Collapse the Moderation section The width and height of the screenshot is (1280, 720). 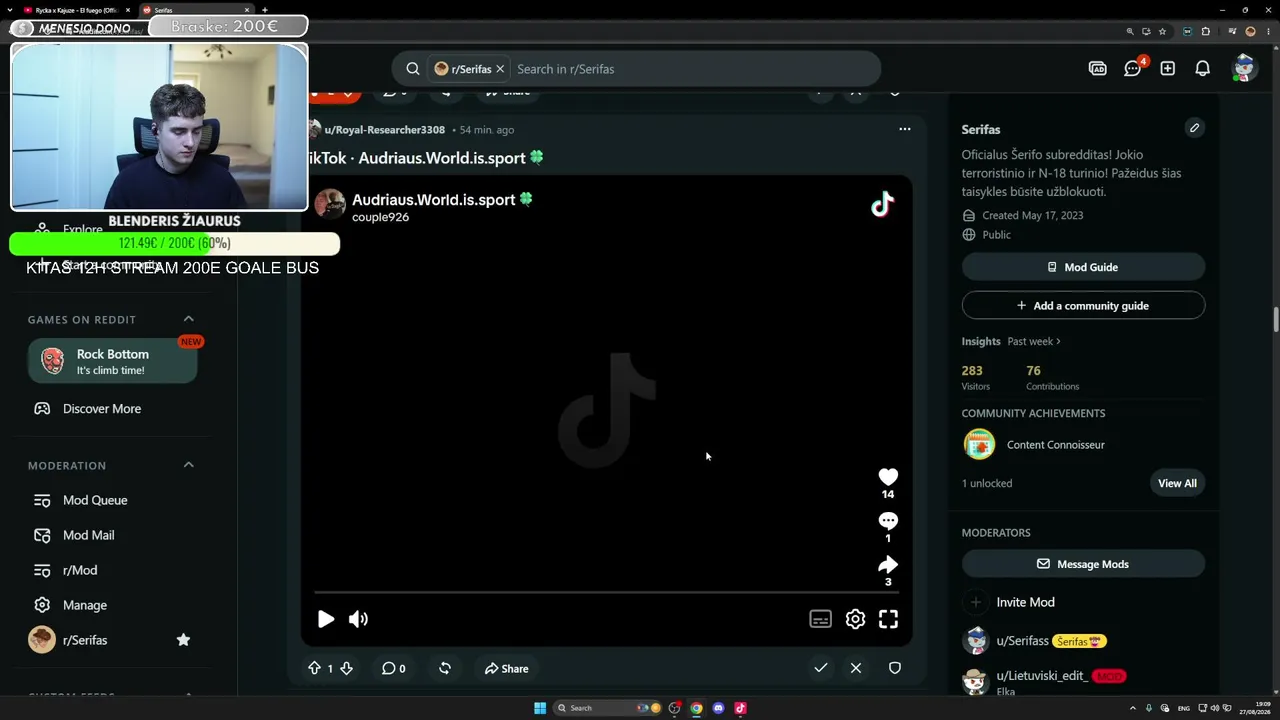[x=188, y=465]
